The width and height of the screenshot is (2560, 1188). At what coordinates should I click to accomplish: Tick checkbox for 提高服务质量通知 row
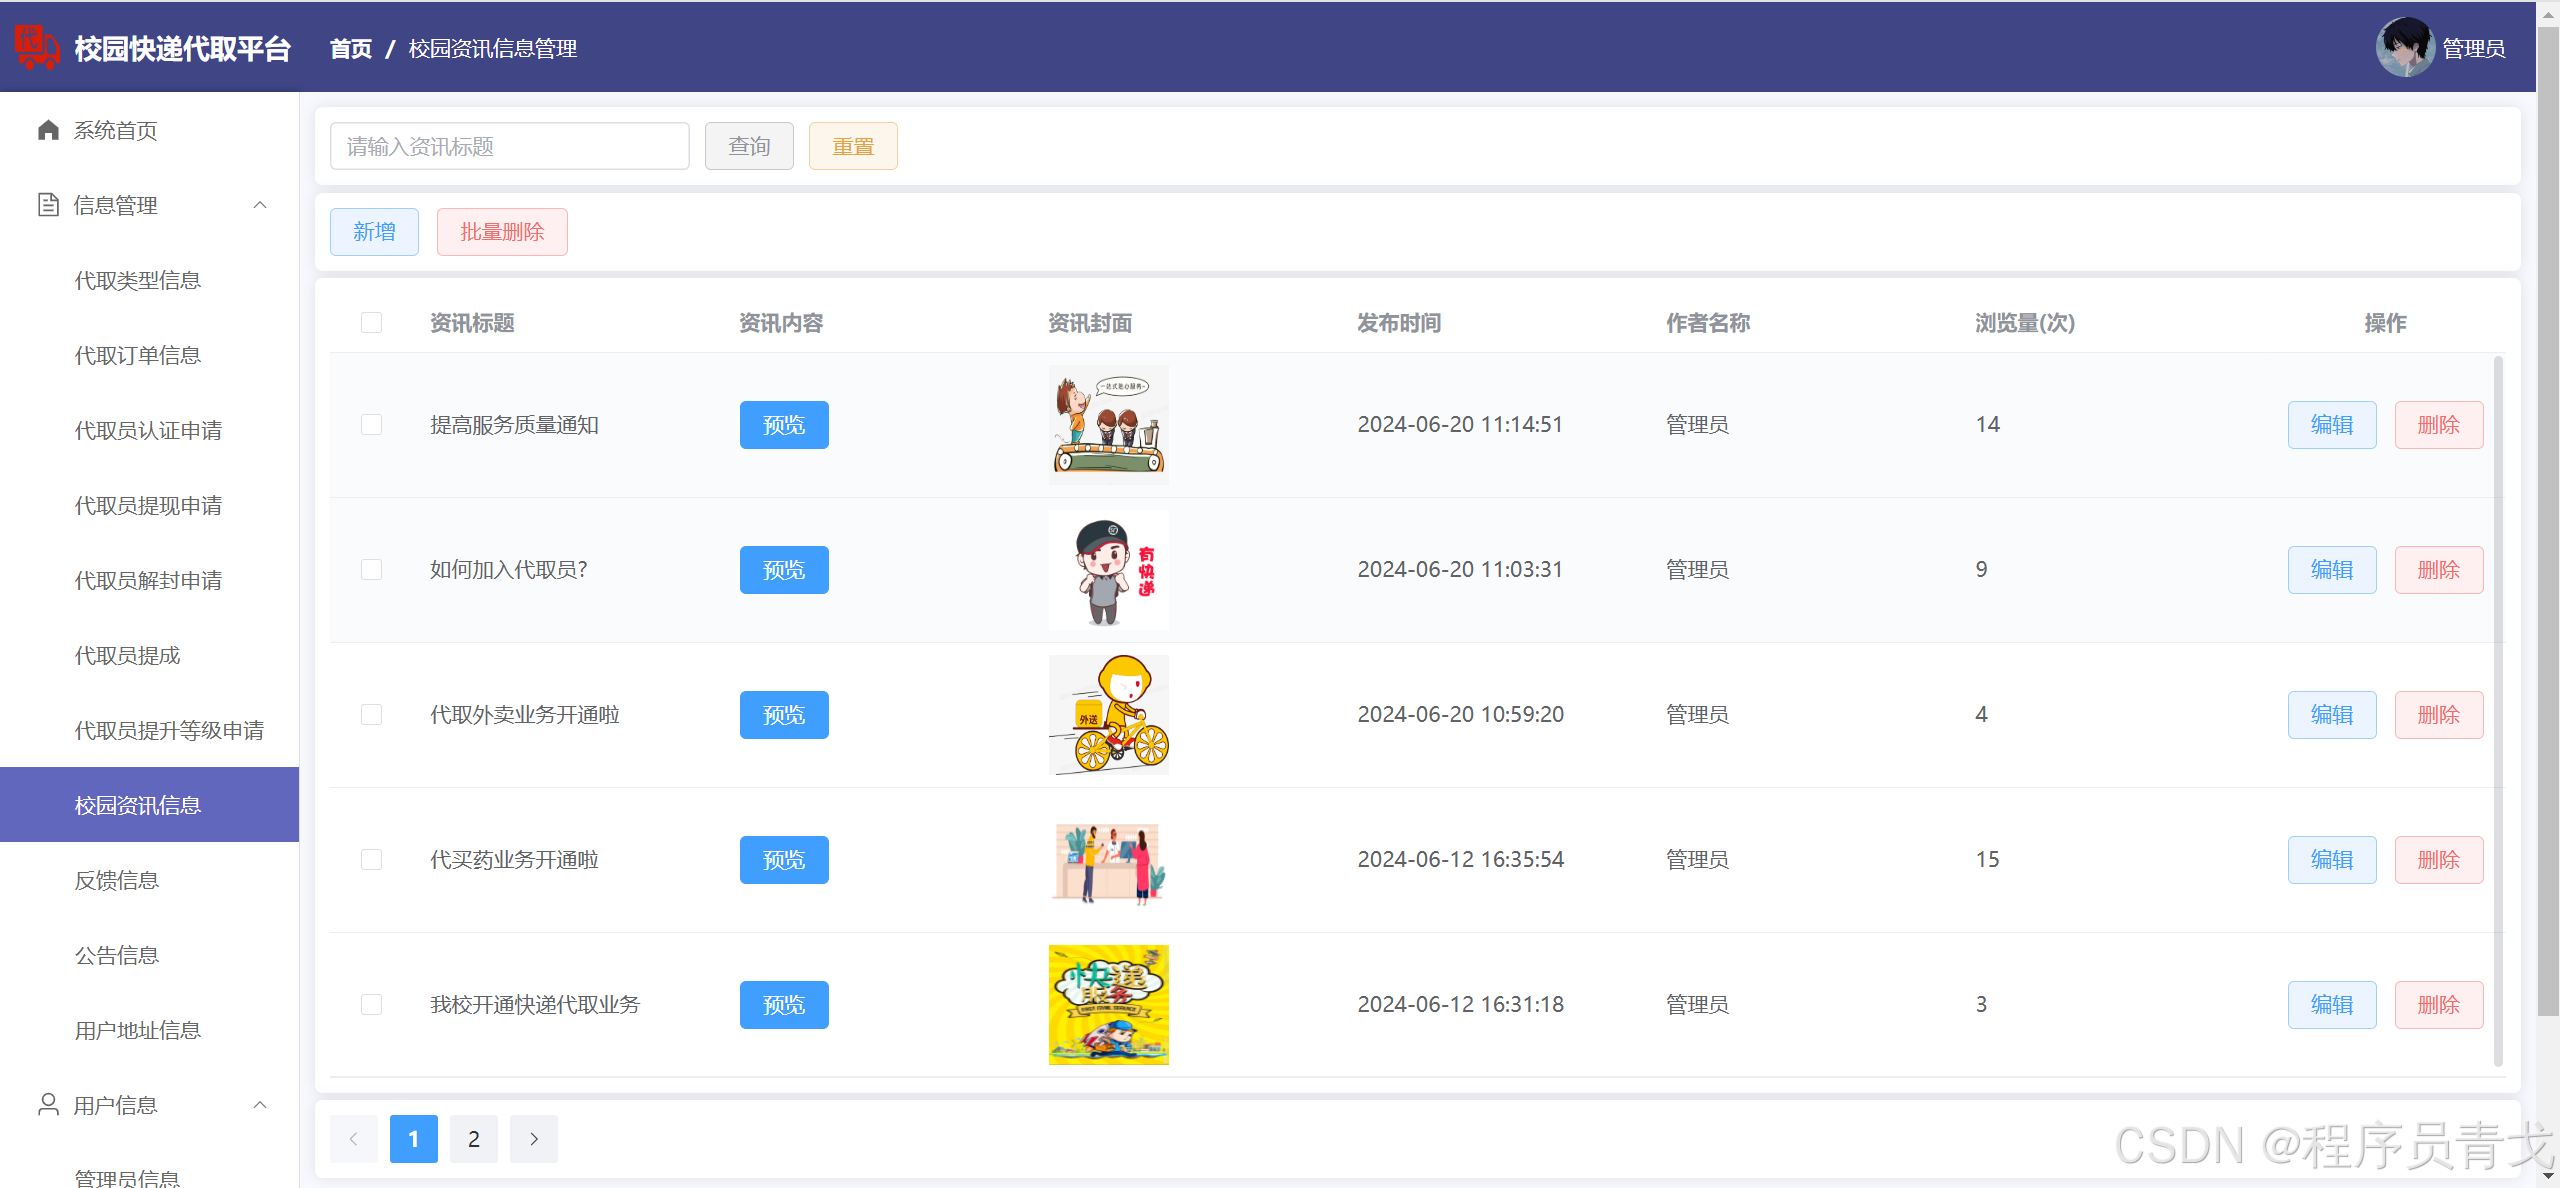coord(371,424)
